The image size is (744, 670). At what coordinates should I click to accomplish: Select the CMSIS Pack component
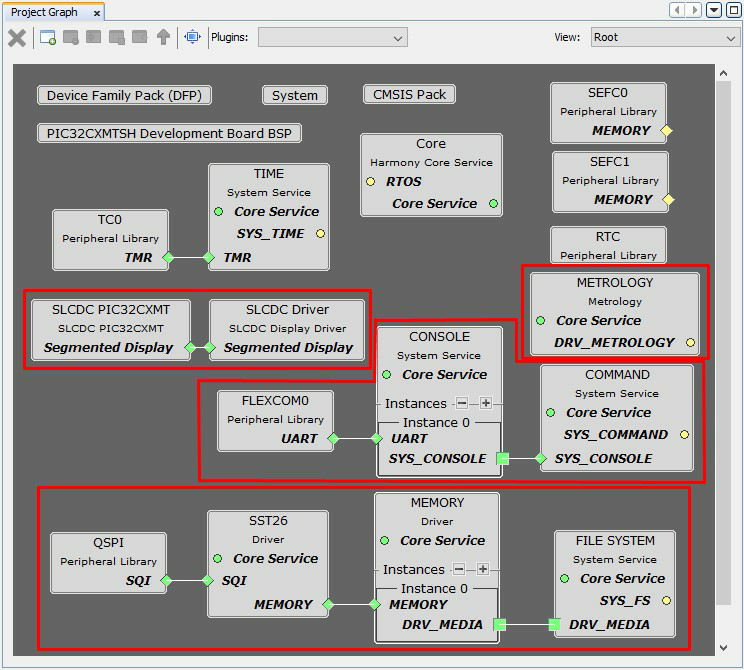point(409,94)
